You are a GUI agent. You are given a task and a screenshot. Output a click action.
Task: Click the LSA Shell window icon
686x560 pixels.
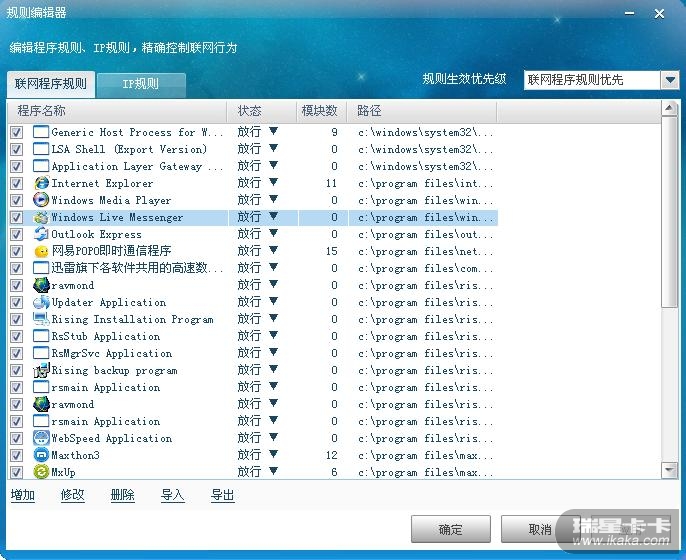coord(41,149)
